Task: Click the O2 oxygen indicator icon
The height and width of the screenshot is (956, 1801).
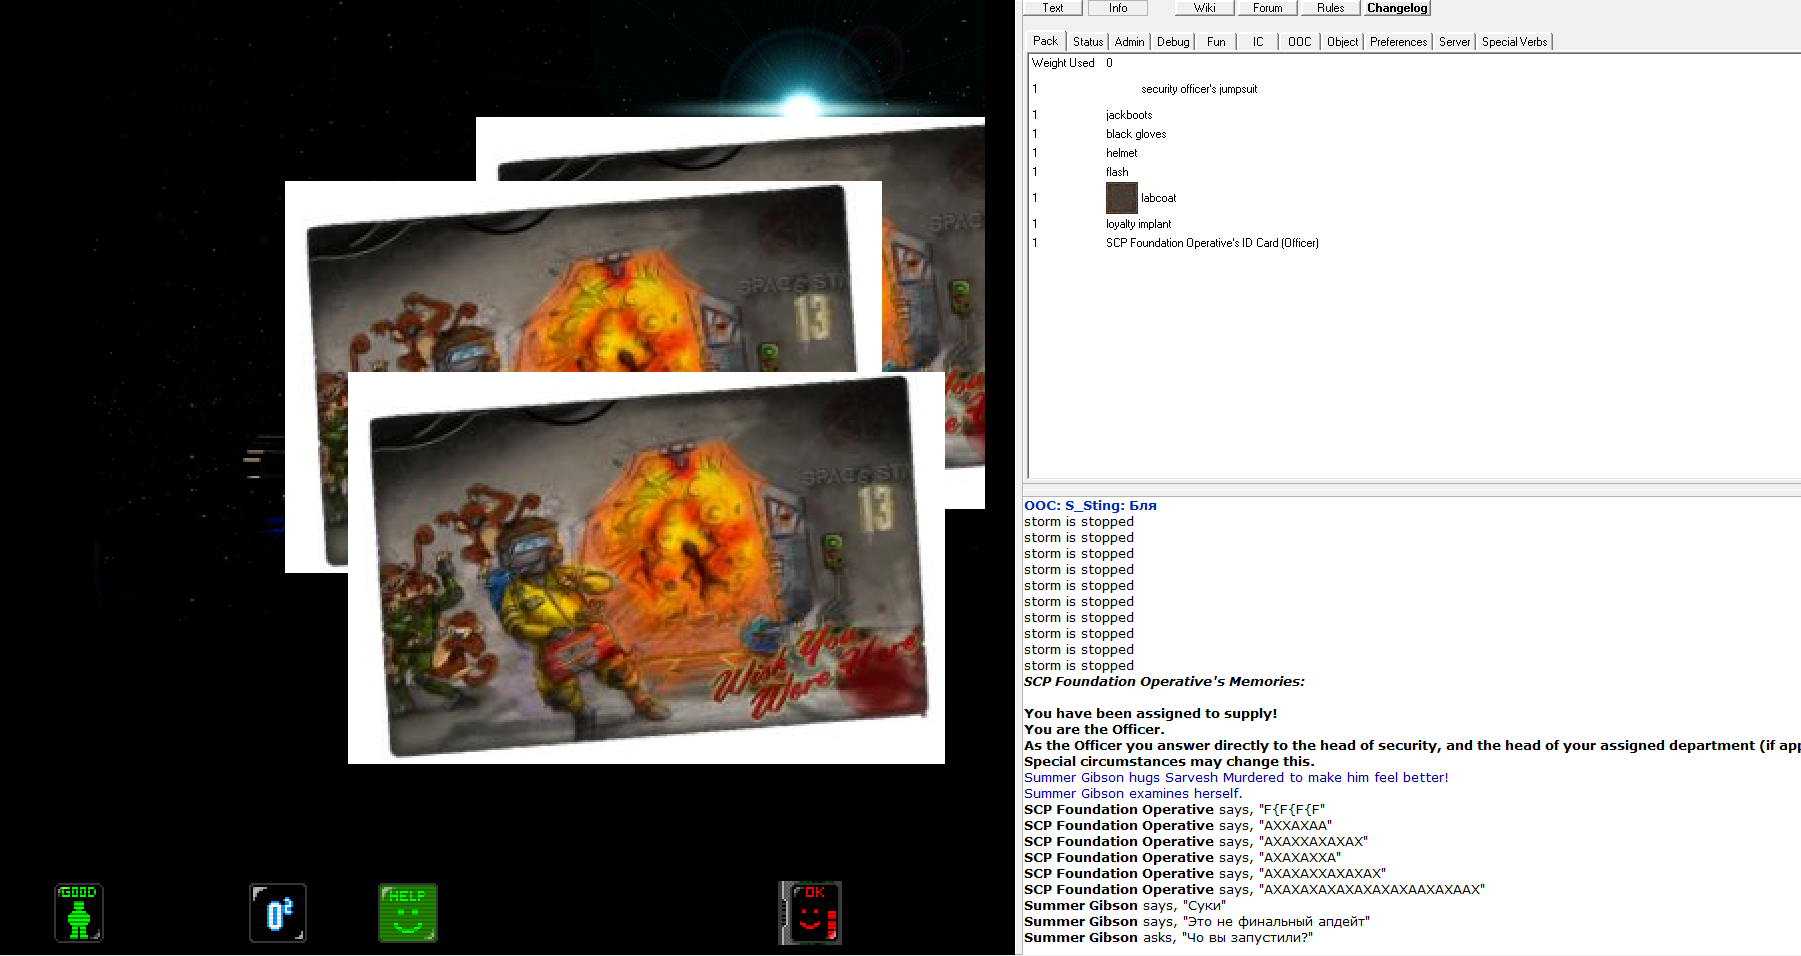Action: 278,912
